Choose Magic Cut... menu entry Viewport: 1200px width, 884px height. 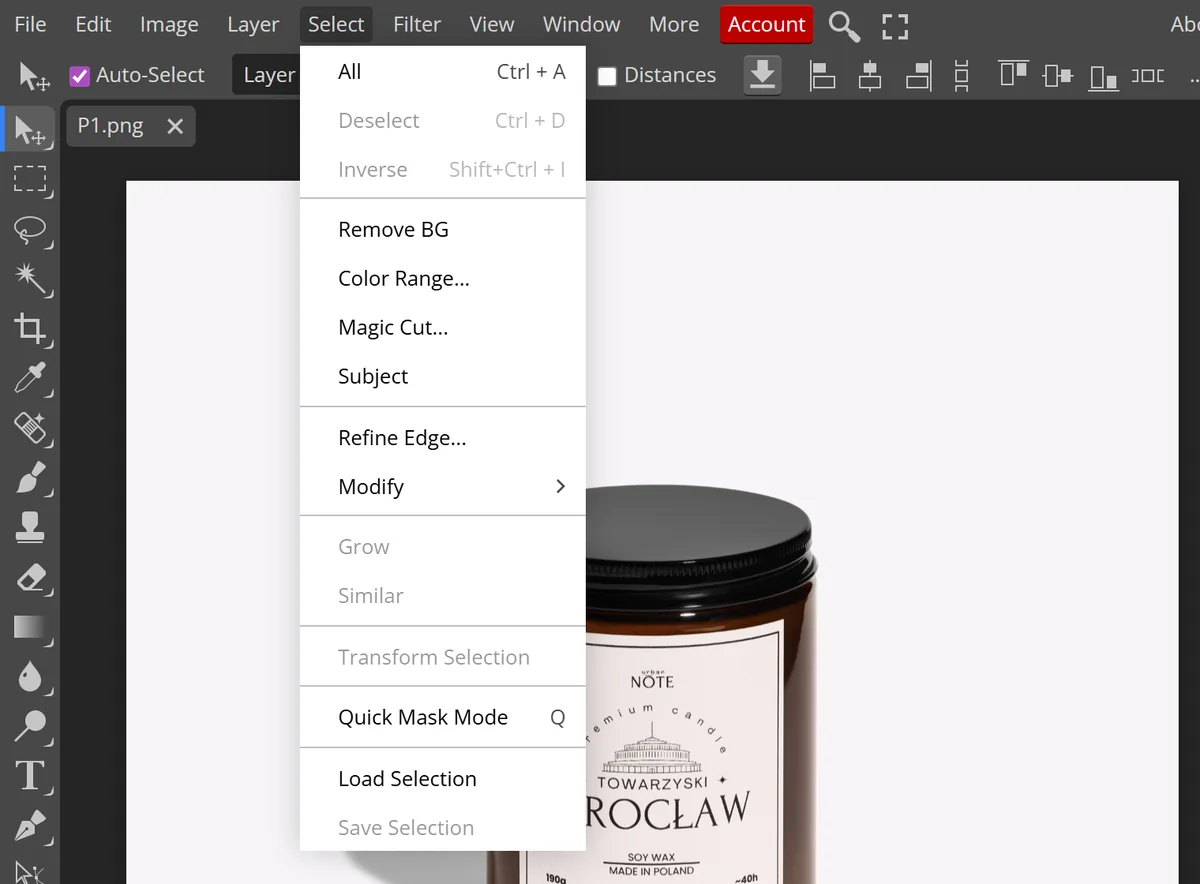pyautogui.click(x=442, y=328)
